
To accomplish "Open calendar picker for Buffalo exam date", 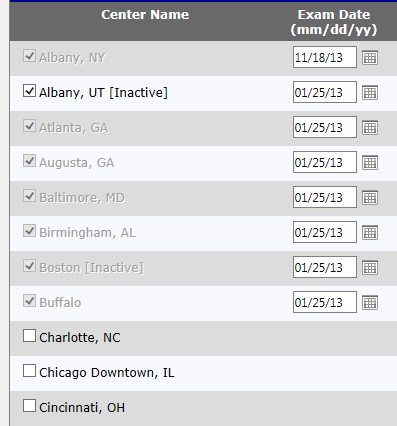I will 370,303.
